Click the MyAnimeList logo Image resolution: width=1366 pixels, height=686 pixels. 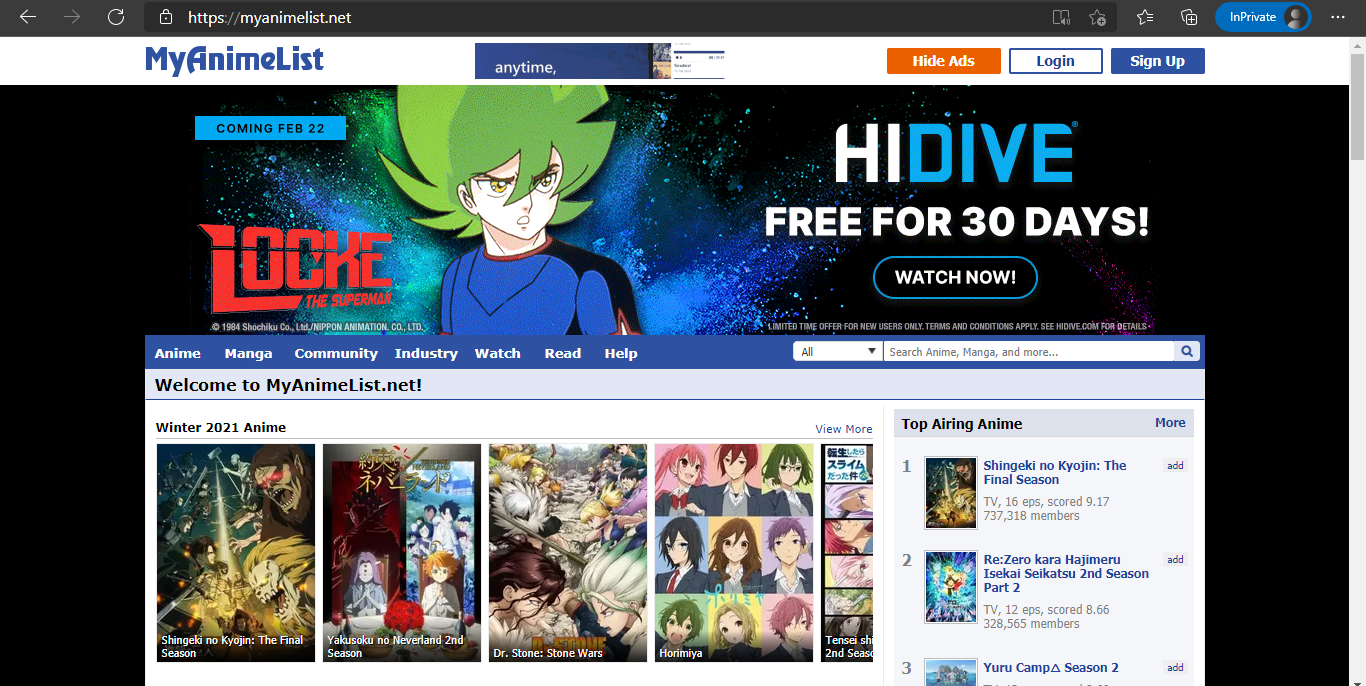click(x=235, y=60)
